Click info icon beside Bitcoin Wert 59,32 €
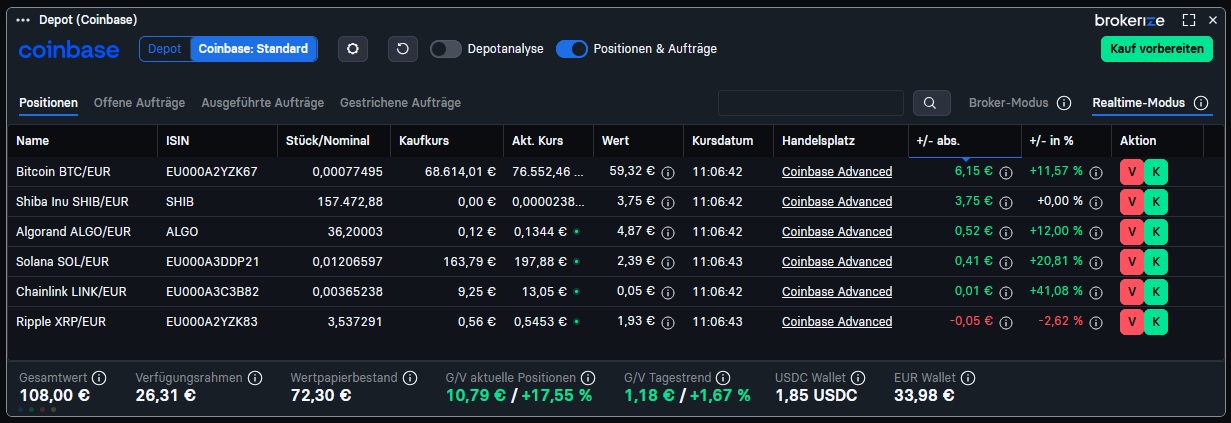This screenshot has height=423, width=1231. tap(668, 172)
